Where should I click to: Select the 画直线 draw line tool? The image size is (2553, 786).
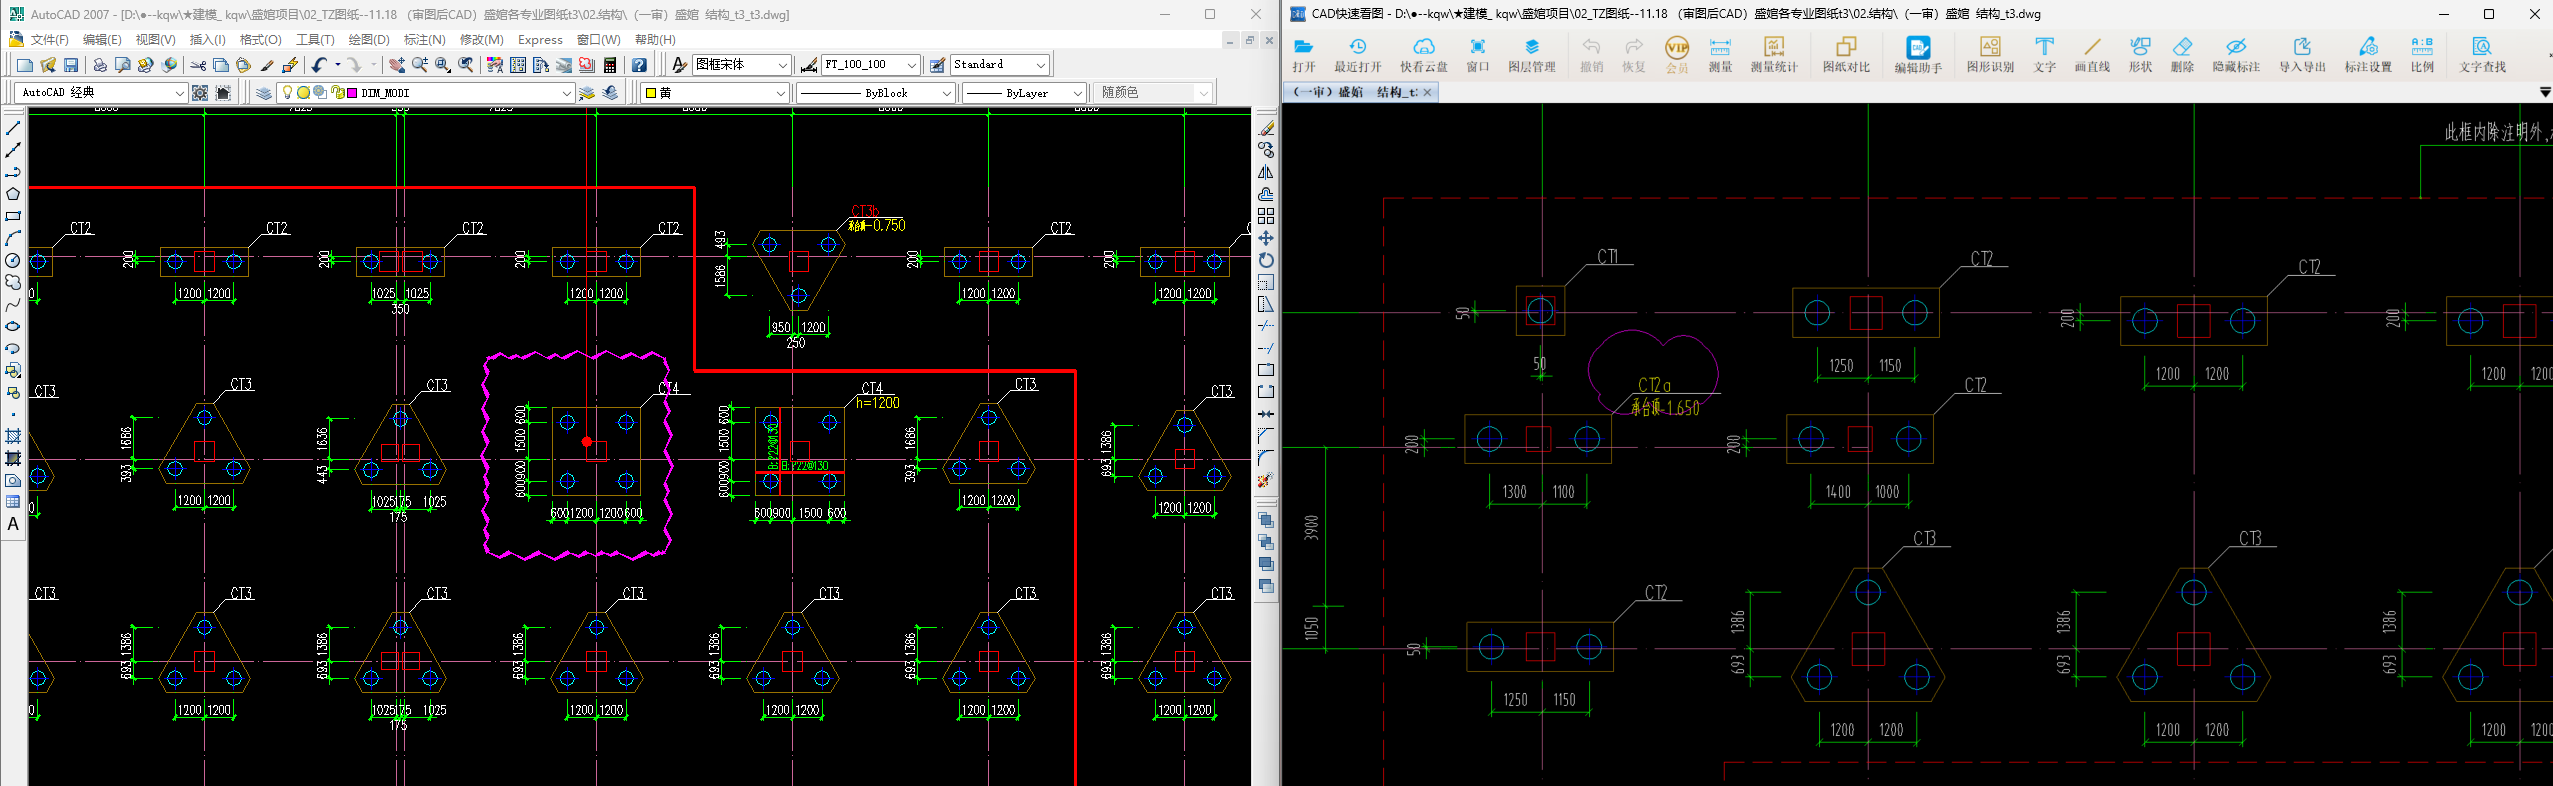click(x=2092, y=55)
